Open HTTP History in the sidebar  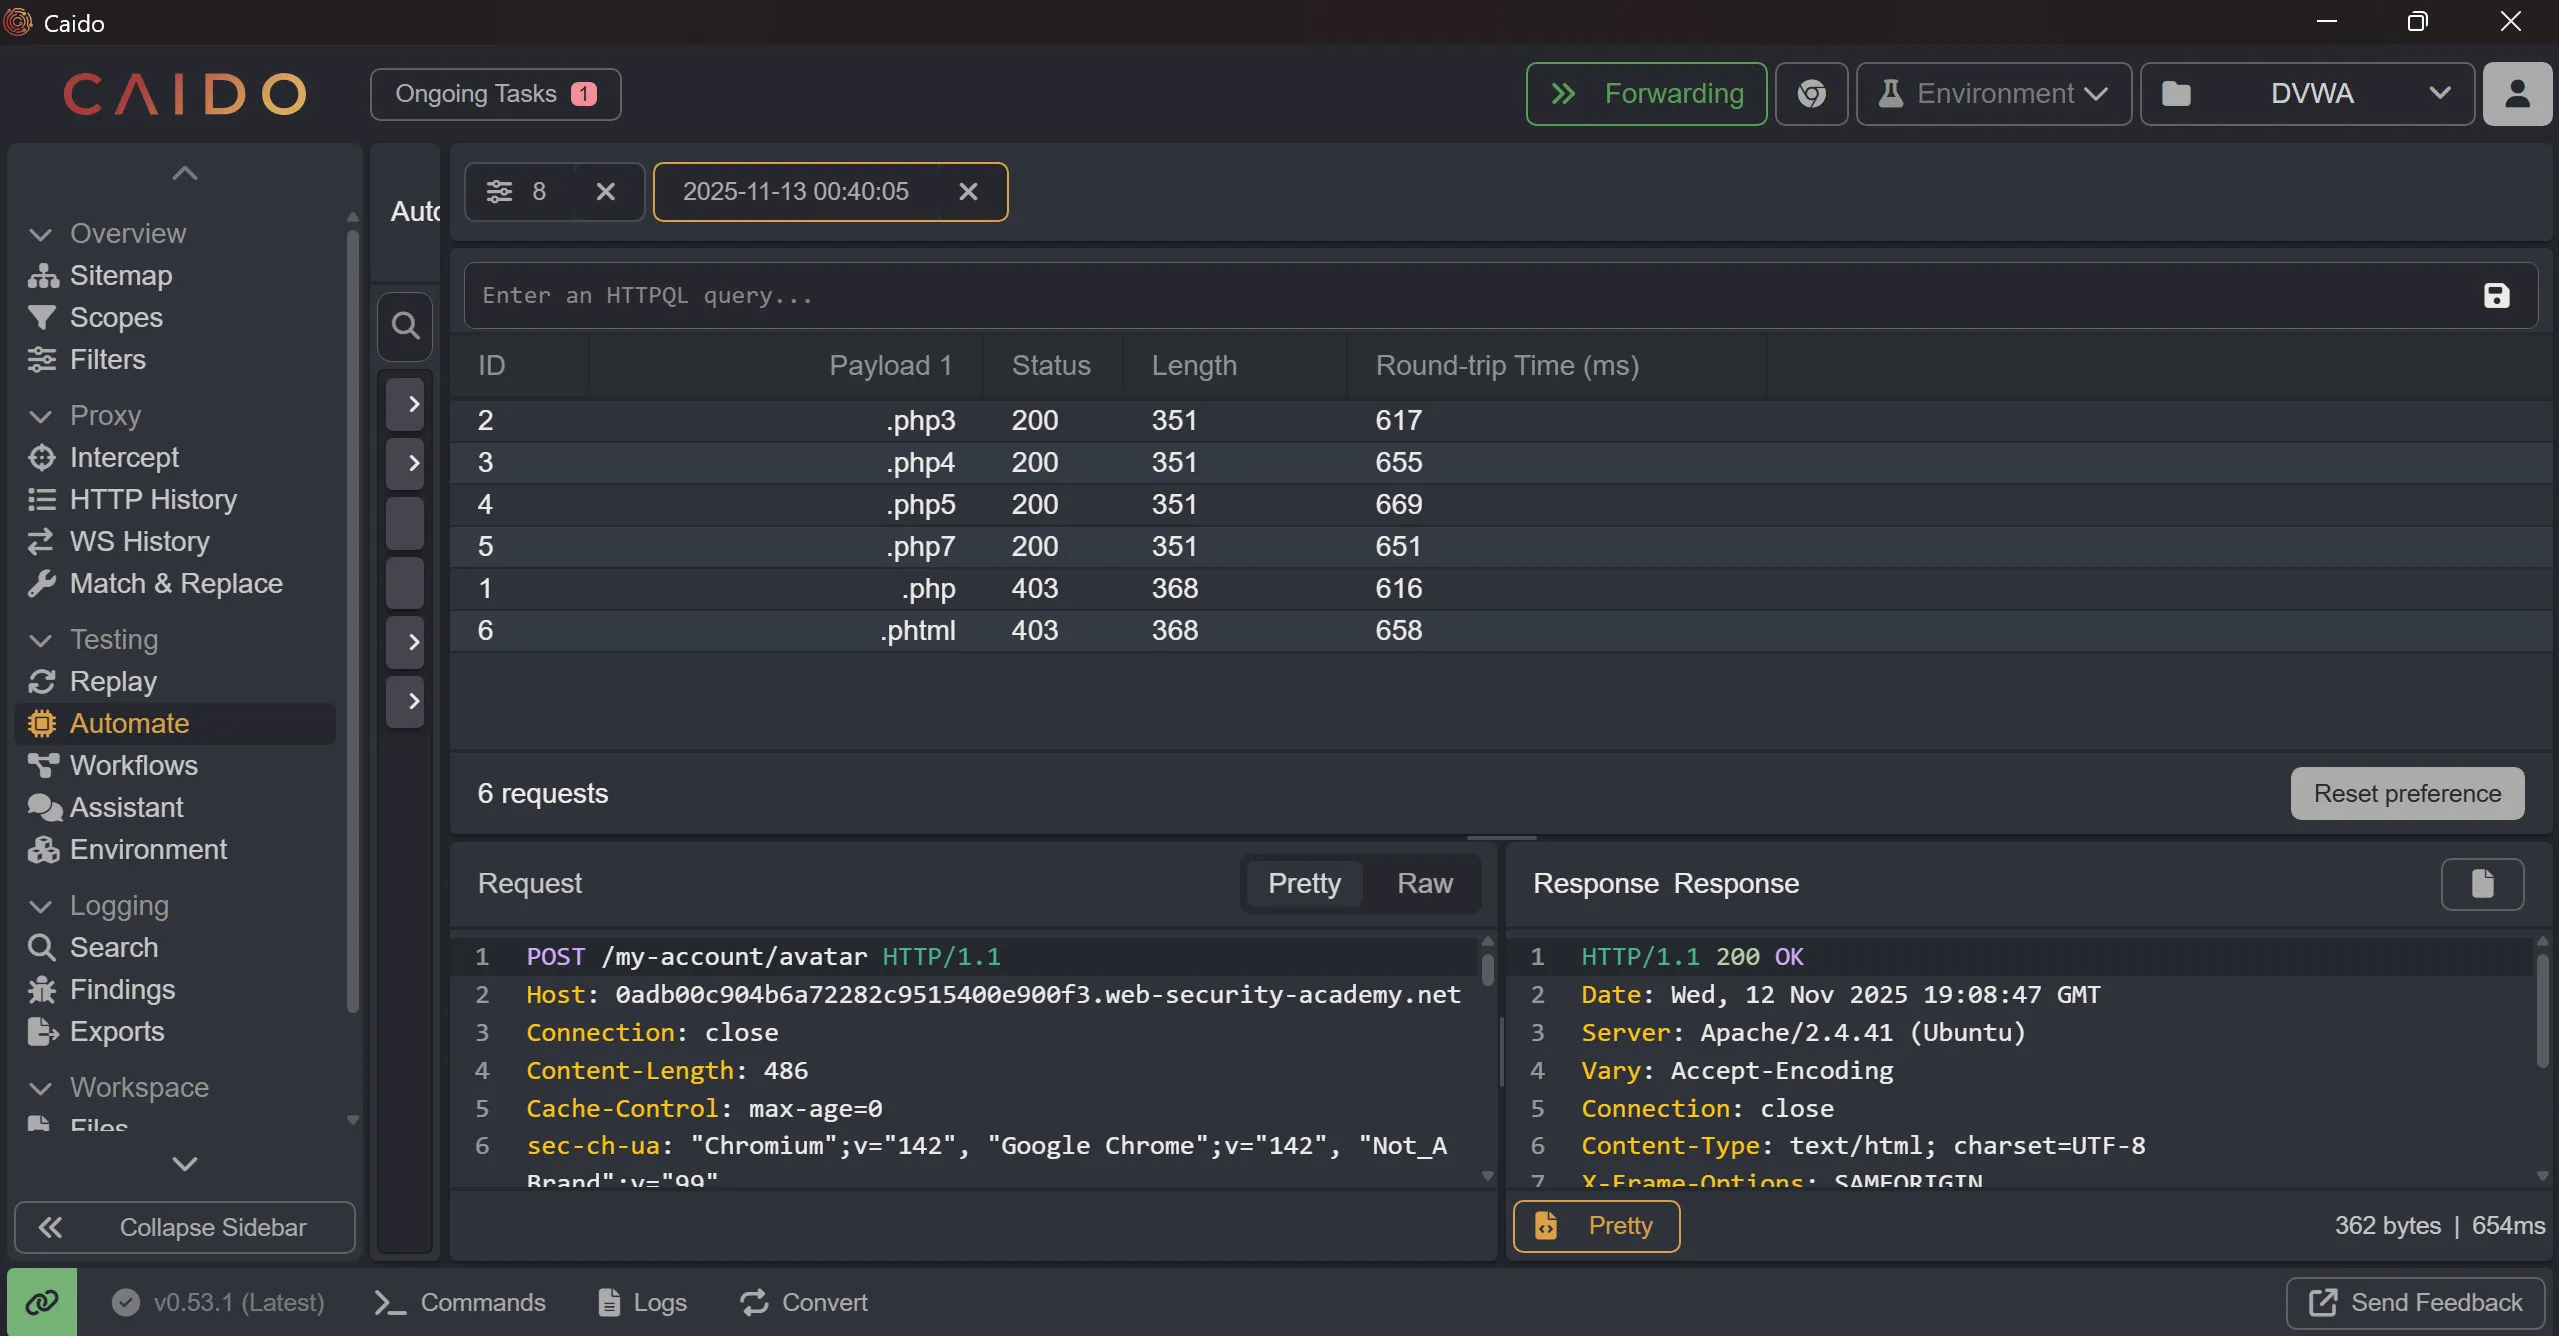[152, 499]
